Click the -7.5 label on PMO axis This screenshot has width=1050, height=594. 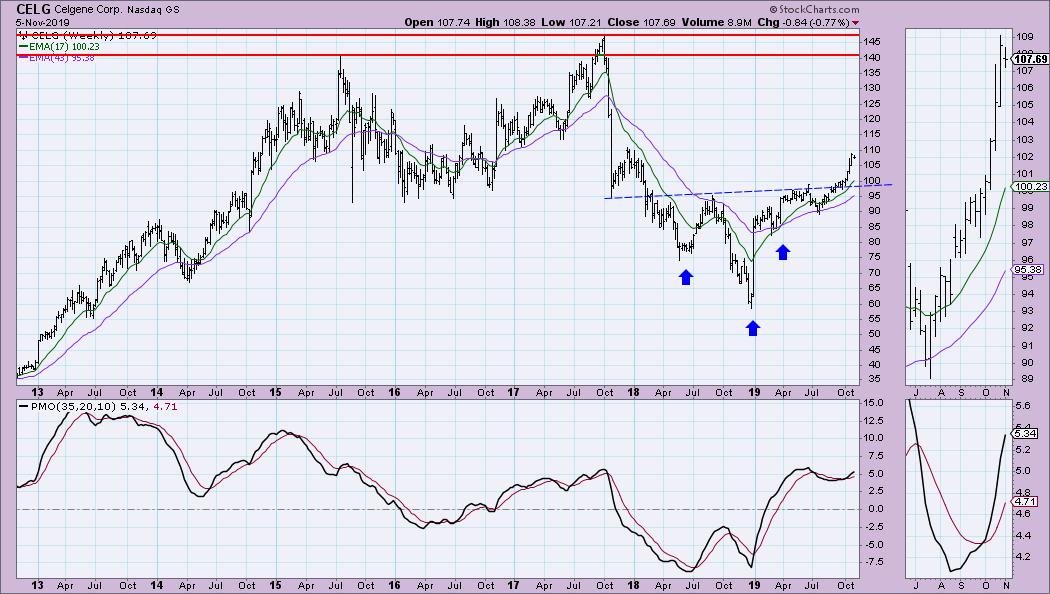(873, 562)
